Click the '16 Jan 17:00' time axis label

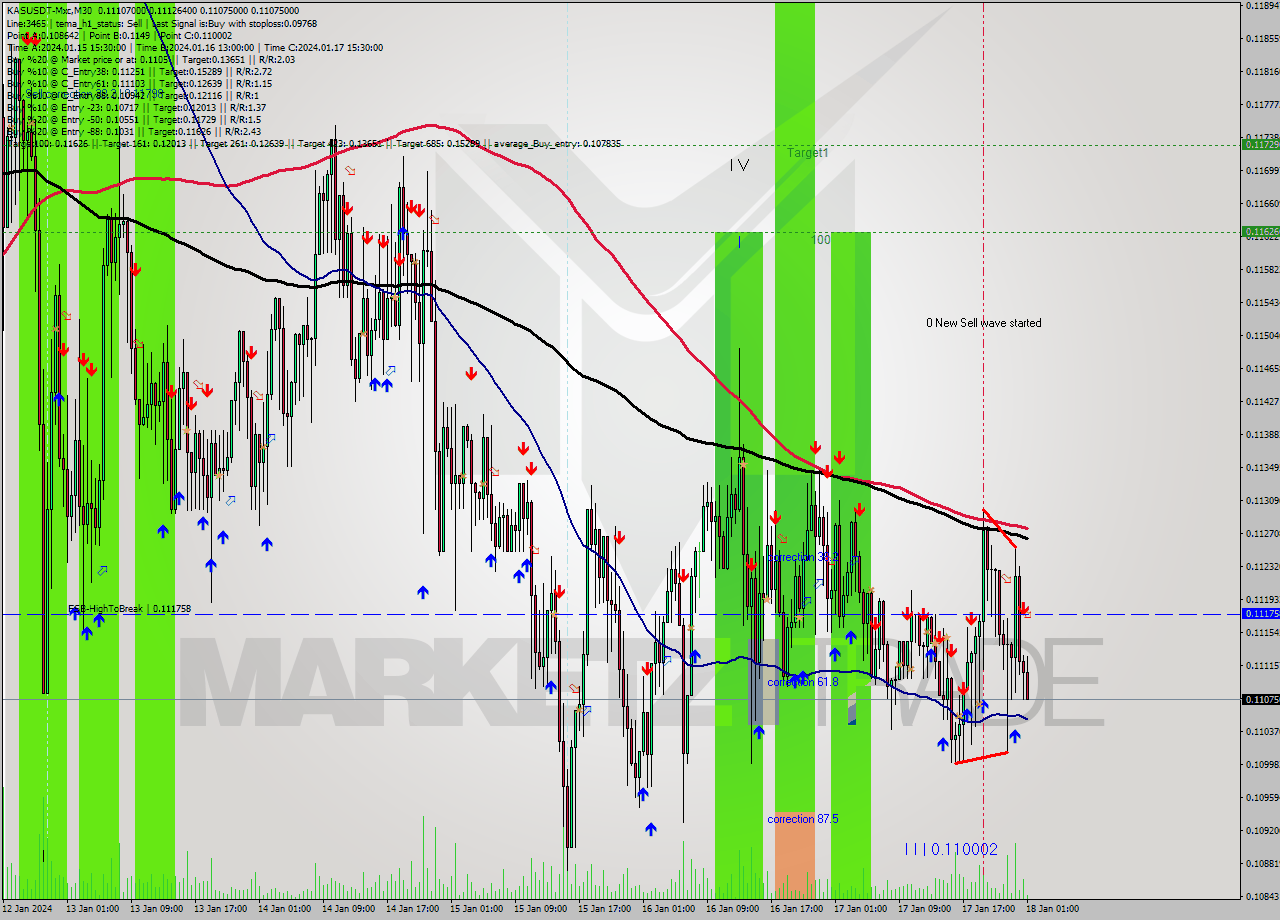[x=797, y=909]
